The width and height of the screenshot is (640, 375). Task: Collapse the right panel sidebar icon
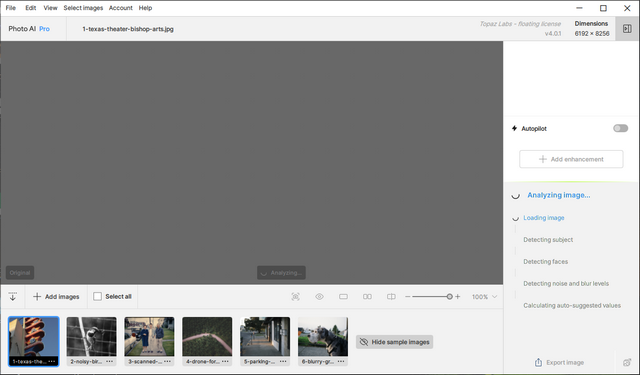click(627, 29)
